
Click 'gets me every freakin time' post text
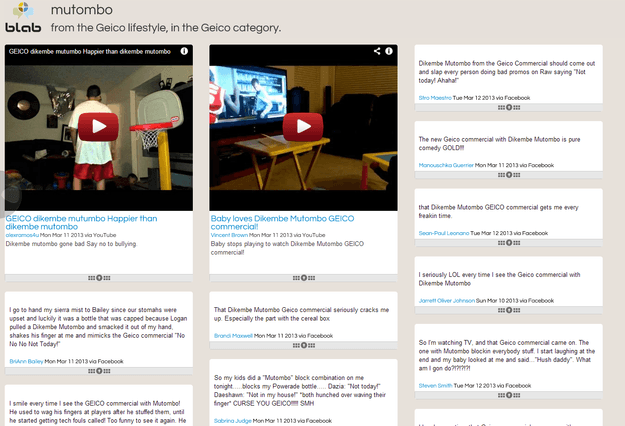click(498, 212)
